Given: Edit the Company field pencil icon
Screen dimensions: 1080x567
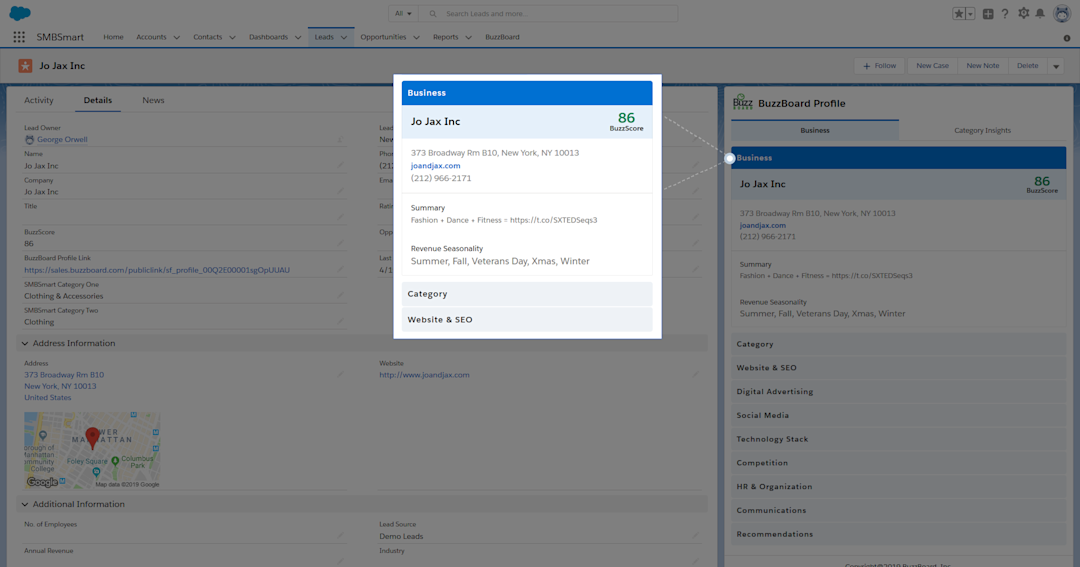Looking at the screenshot, I should [340, 192].
